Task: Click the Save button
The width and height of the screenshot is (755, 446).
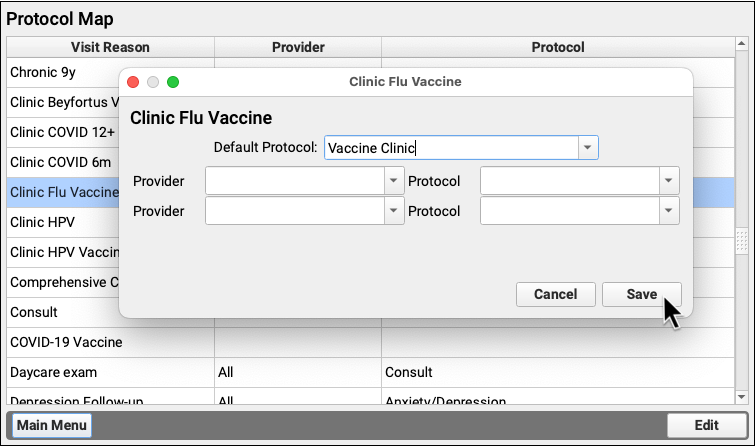Action: 641,294
